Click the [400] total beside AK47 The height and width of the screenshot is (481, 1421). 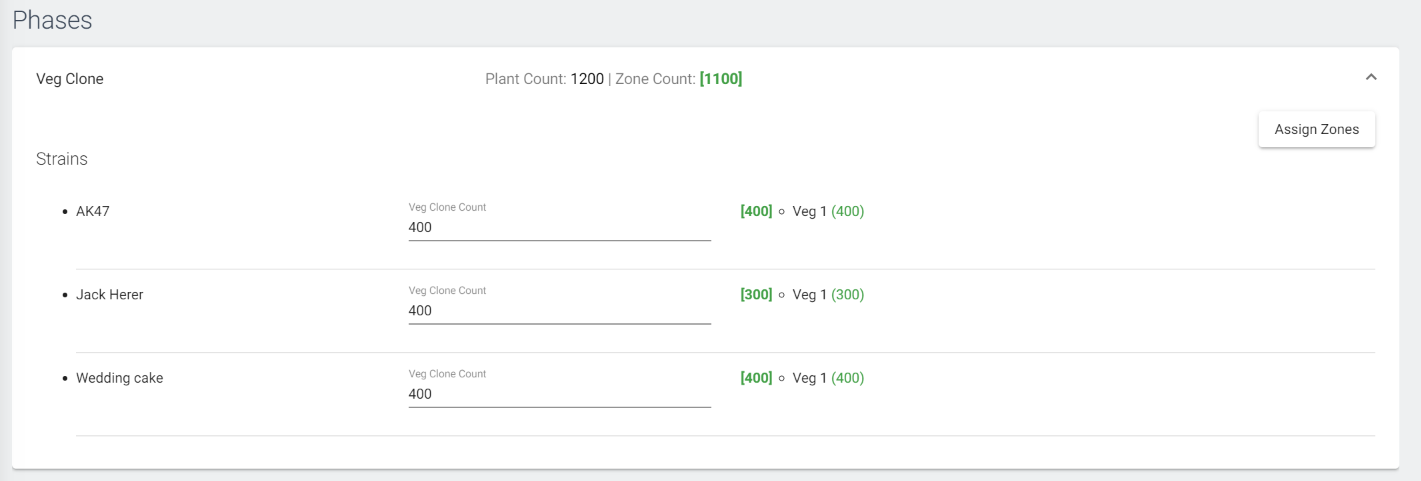756,211
